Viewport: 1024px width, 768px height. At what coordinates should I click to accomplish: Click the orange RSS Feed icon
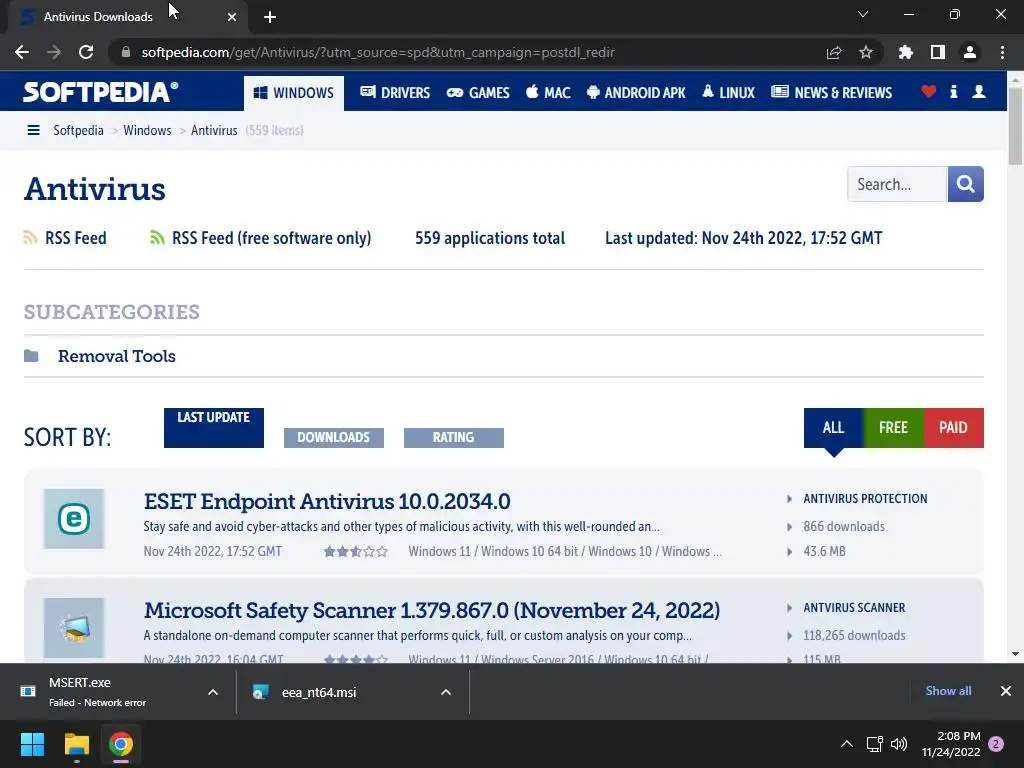(30, 238)
